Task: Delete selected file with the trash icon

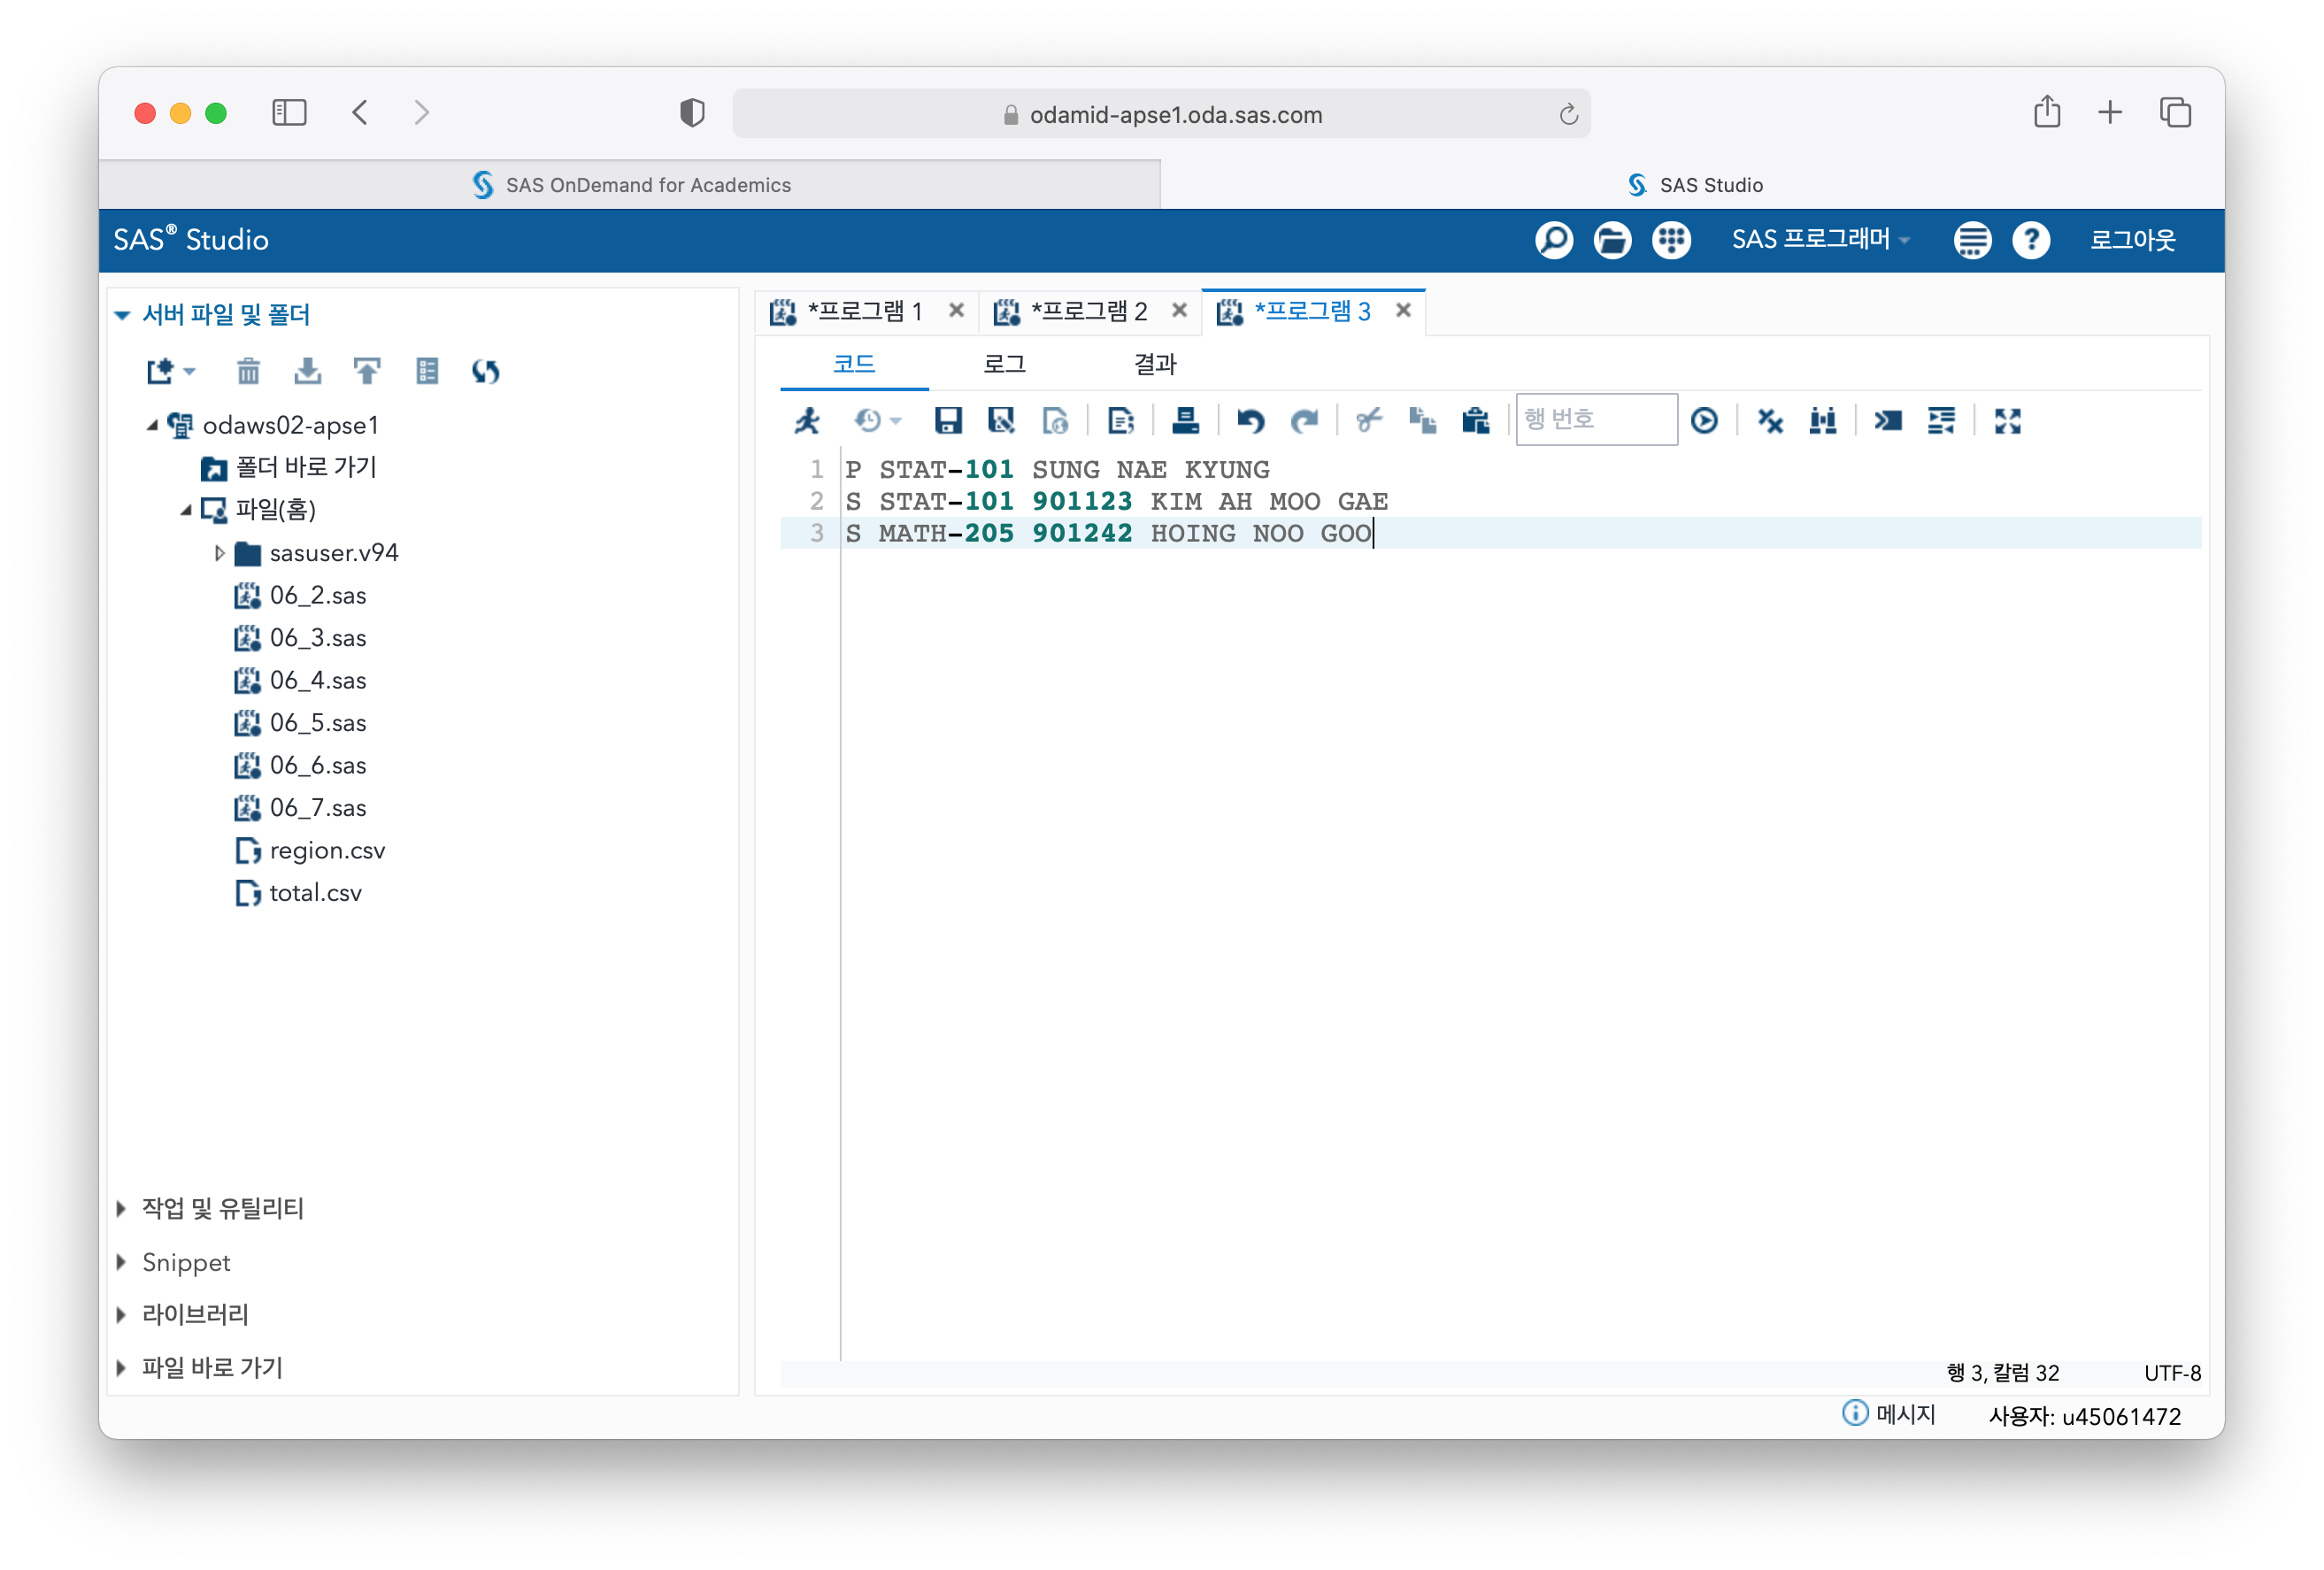Action: tap(248, 372)
